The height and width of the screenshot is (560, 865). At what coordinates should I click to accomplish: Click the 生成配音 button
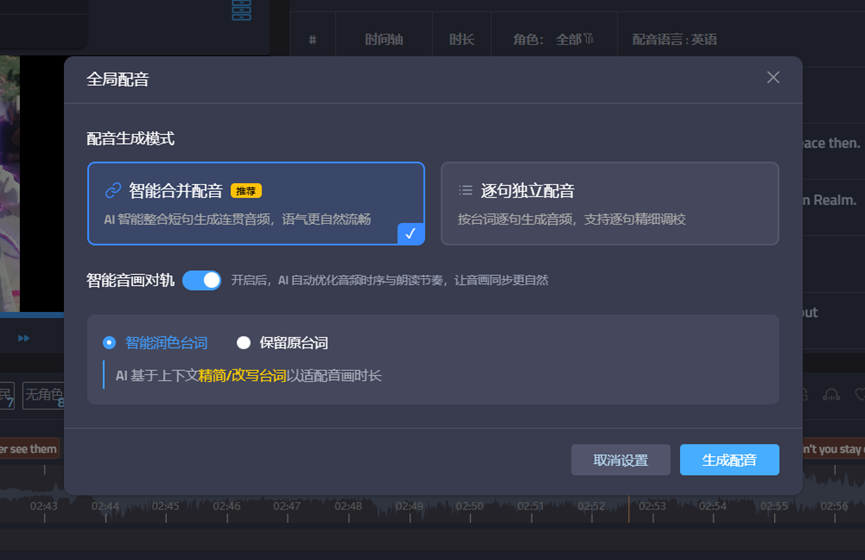point(729,460)
